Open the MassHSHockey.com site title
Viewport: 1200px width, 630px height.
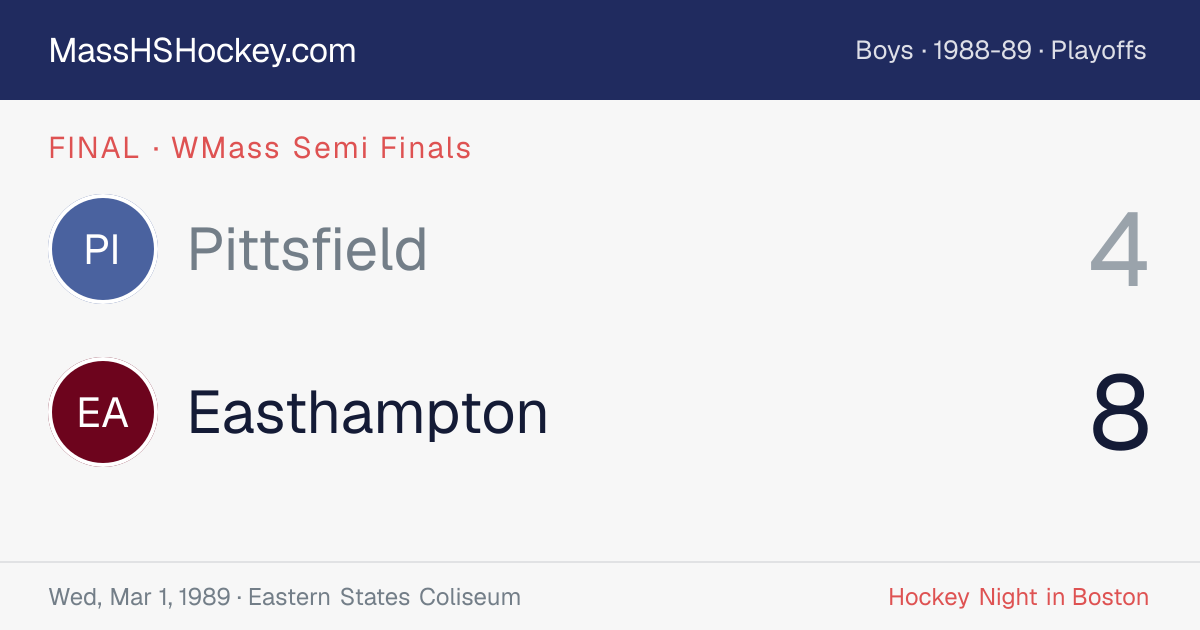pos(202,51)
